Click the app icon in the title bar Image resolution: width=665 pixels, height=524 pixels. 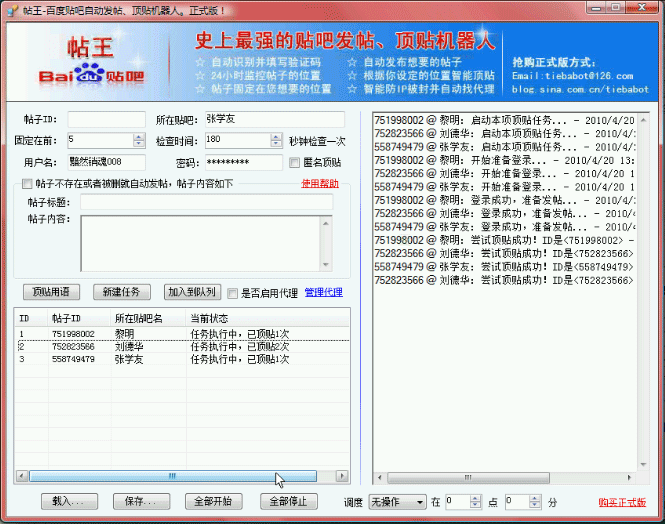(x=13, y=10)
